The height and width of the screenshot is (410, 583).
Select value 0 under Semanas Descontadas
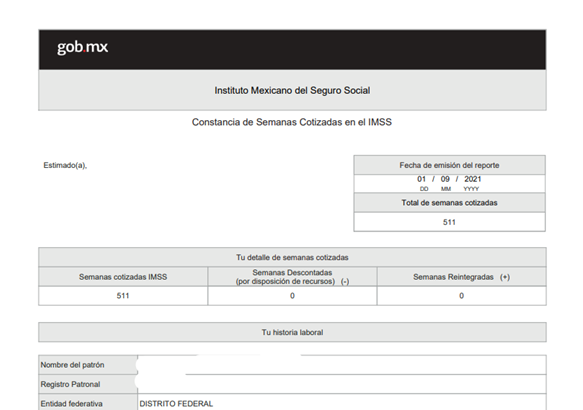(292, 296)
